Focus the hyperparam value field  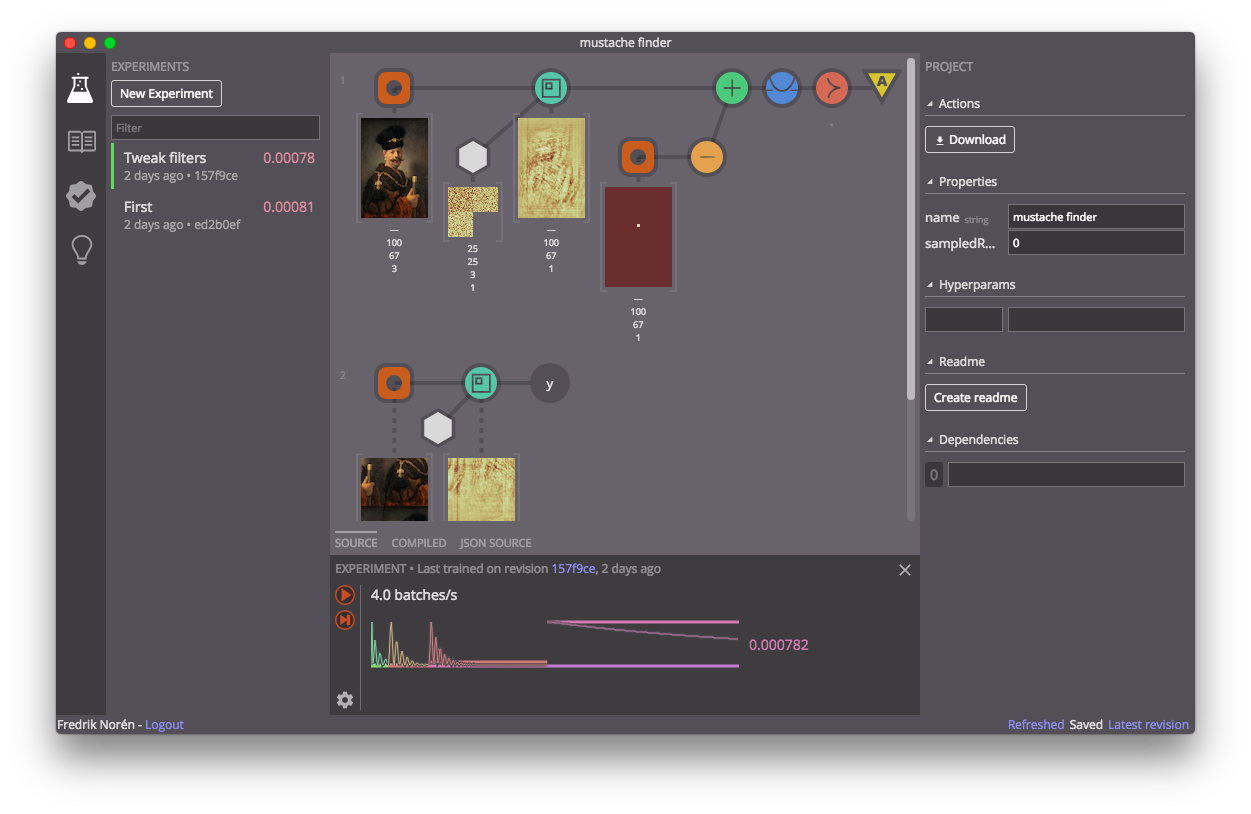(x=1096, y=320)
